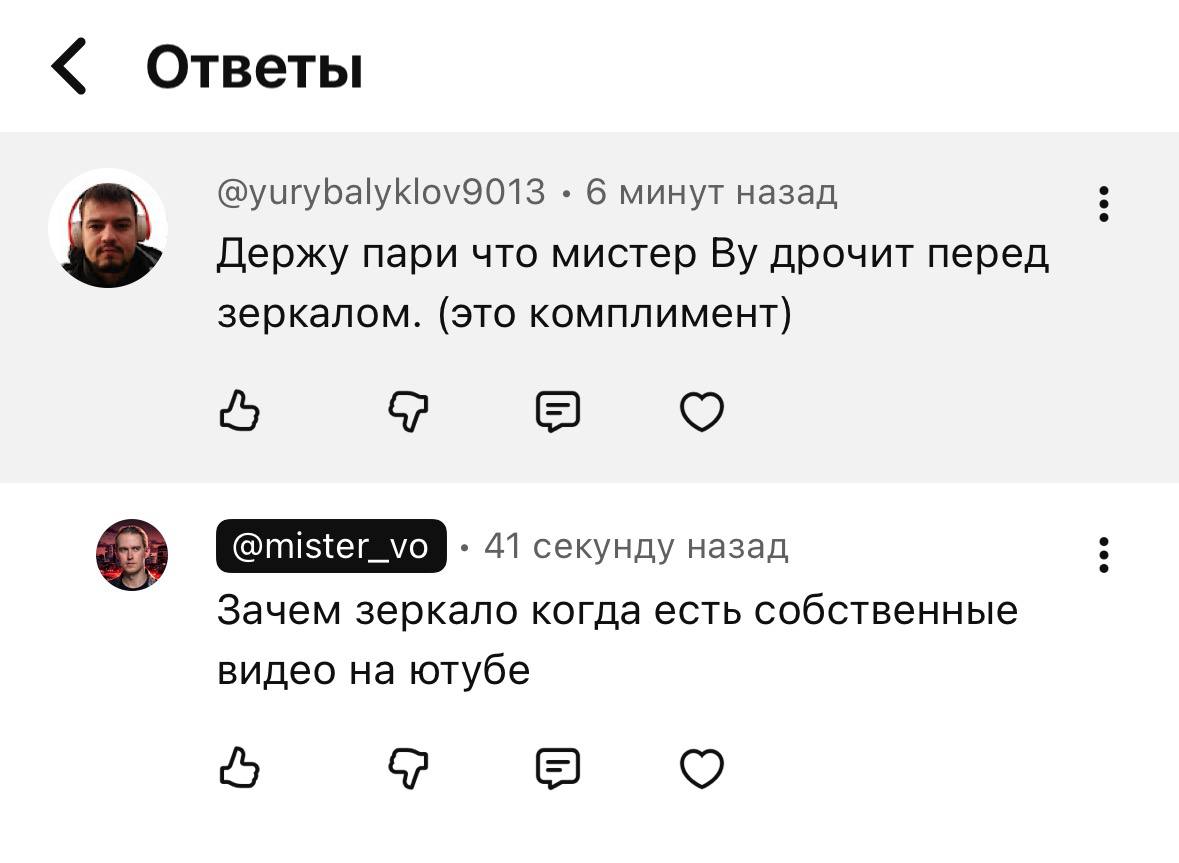This screenshot has width=1179, height=863.
Task: Heart the comment from @yurybalyklov9013
Action: click(x=701, y=410)
